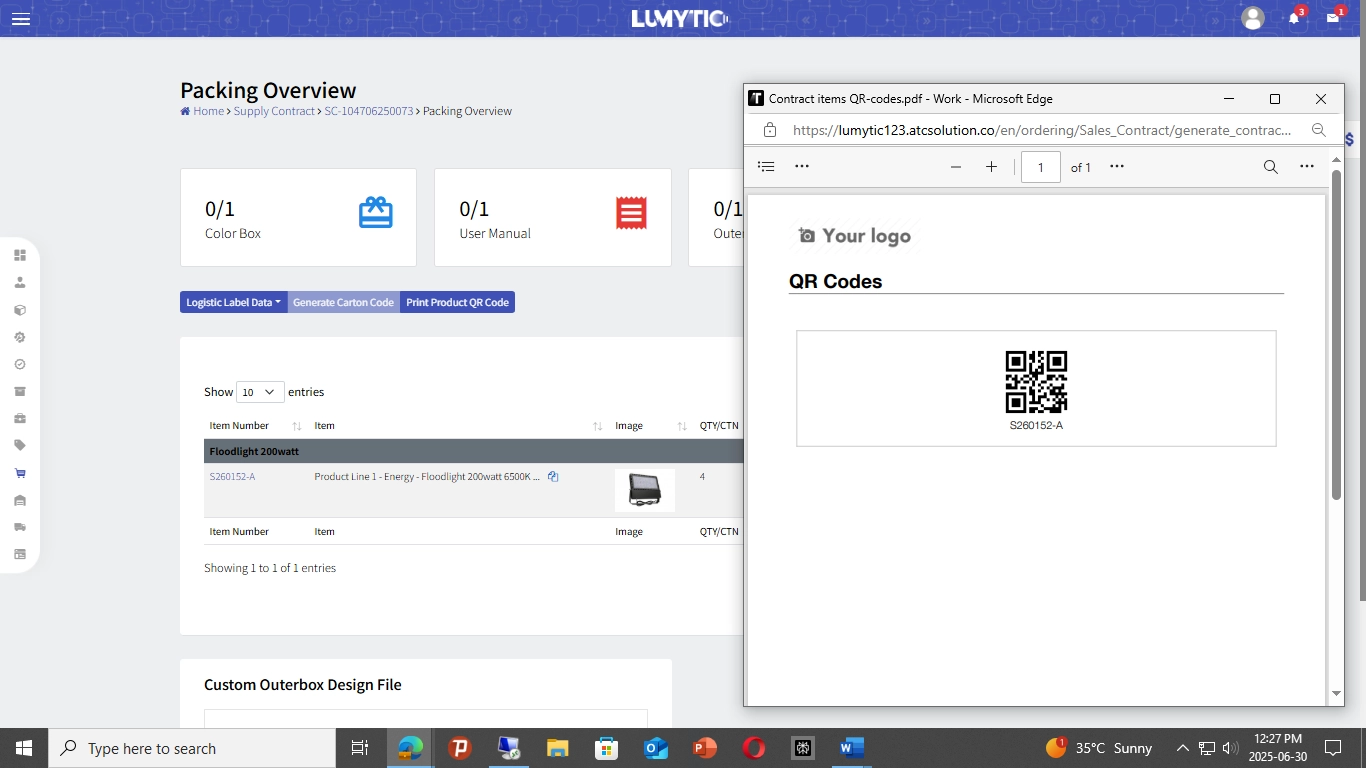Zoom out of the PDF document
The height and width of the screenshot is (768, 1366).
[956, 167]
